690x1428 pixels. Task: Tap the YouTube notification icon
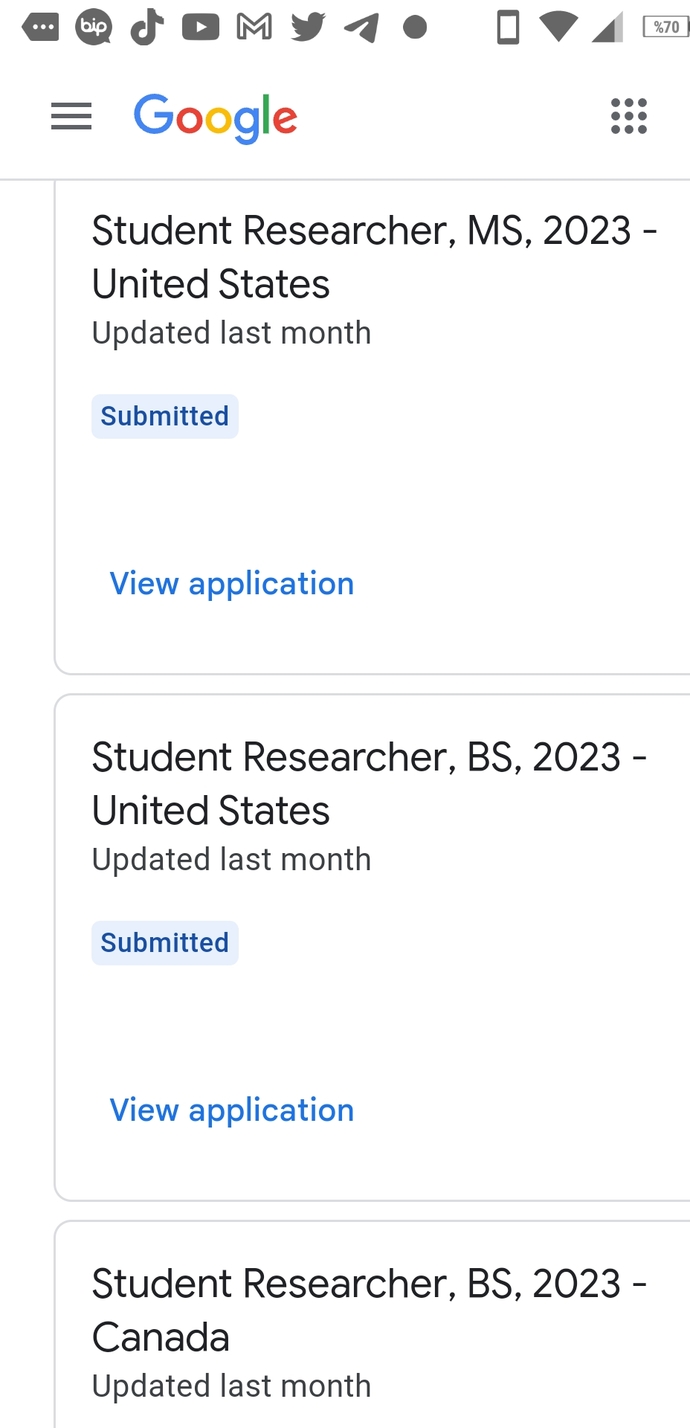click(201, 27)
